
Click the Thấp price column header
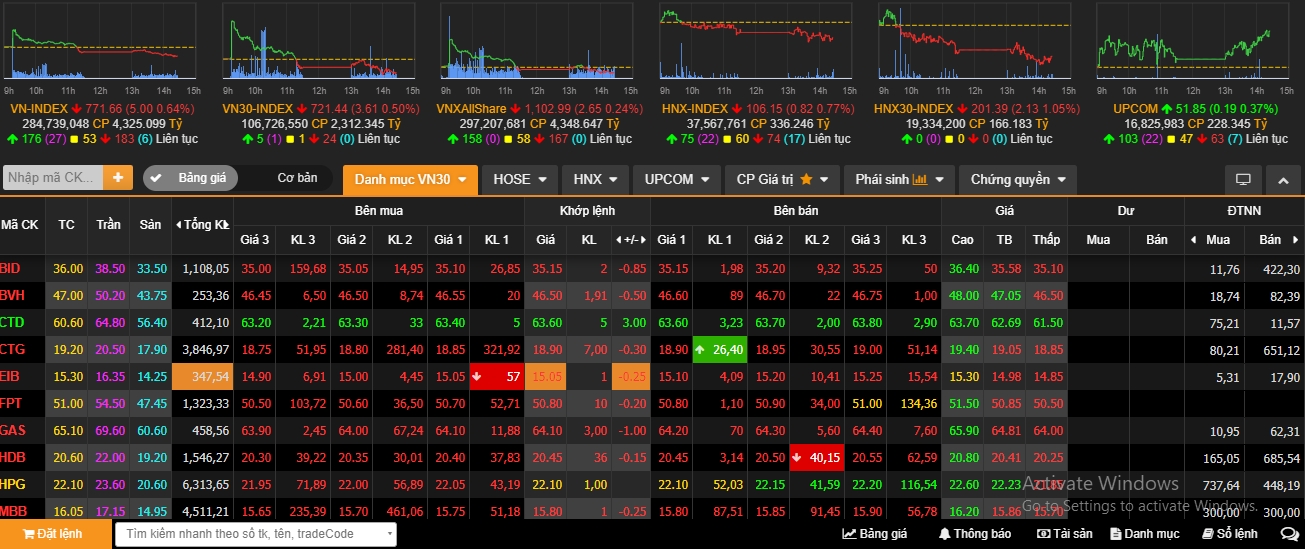[x=1046, y=240]
